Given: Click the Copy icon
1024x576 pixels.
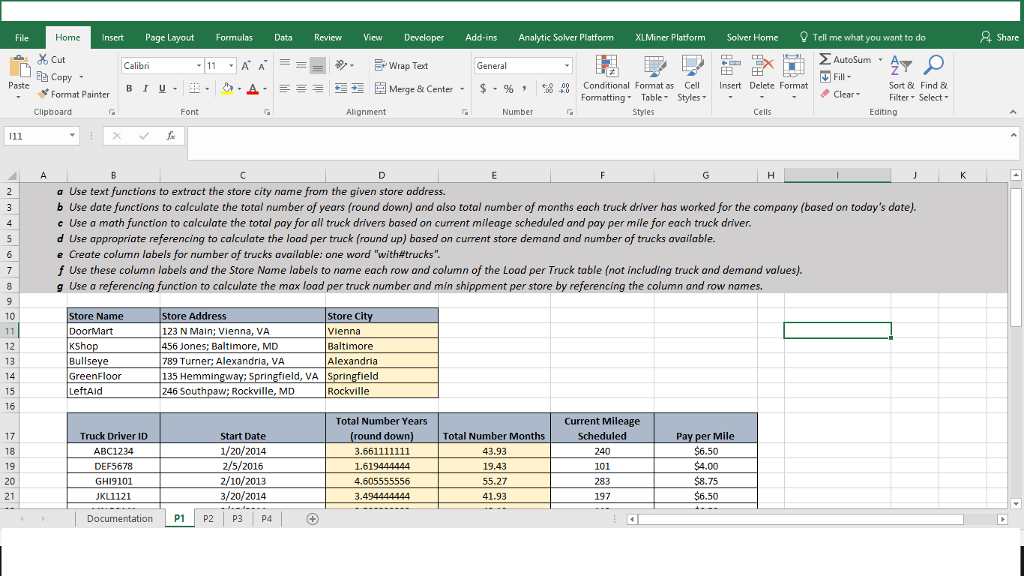Looking at the screenshot, I should point(42,76).
